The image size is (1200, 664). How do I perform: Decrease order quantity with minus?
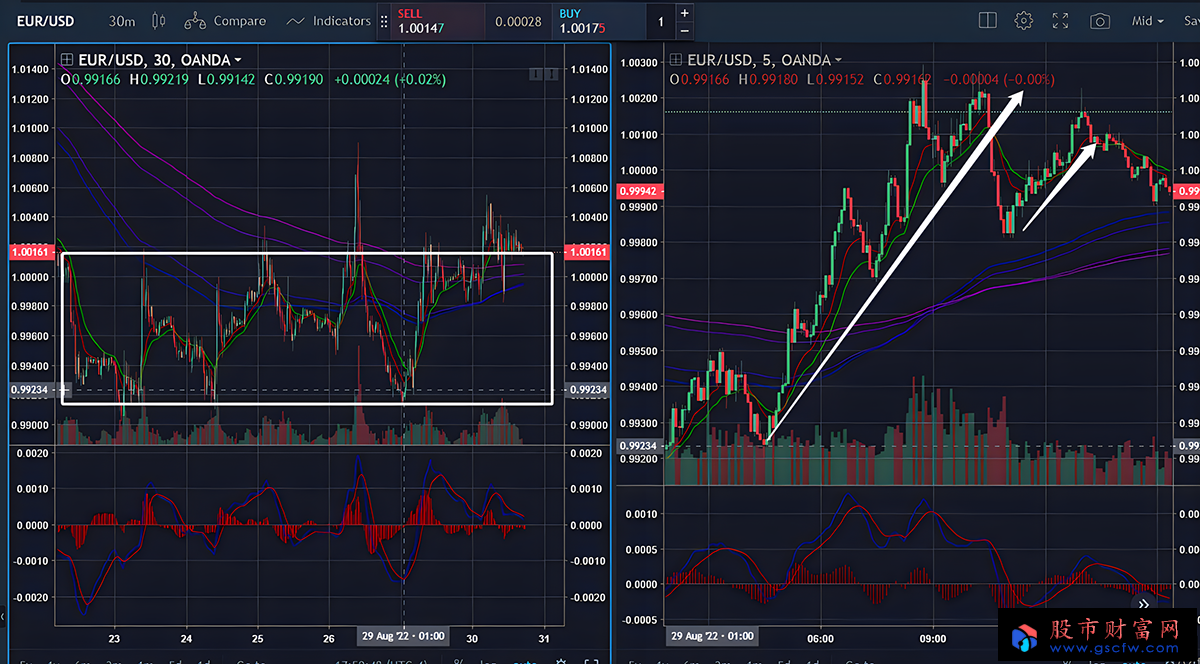(684, 30)
